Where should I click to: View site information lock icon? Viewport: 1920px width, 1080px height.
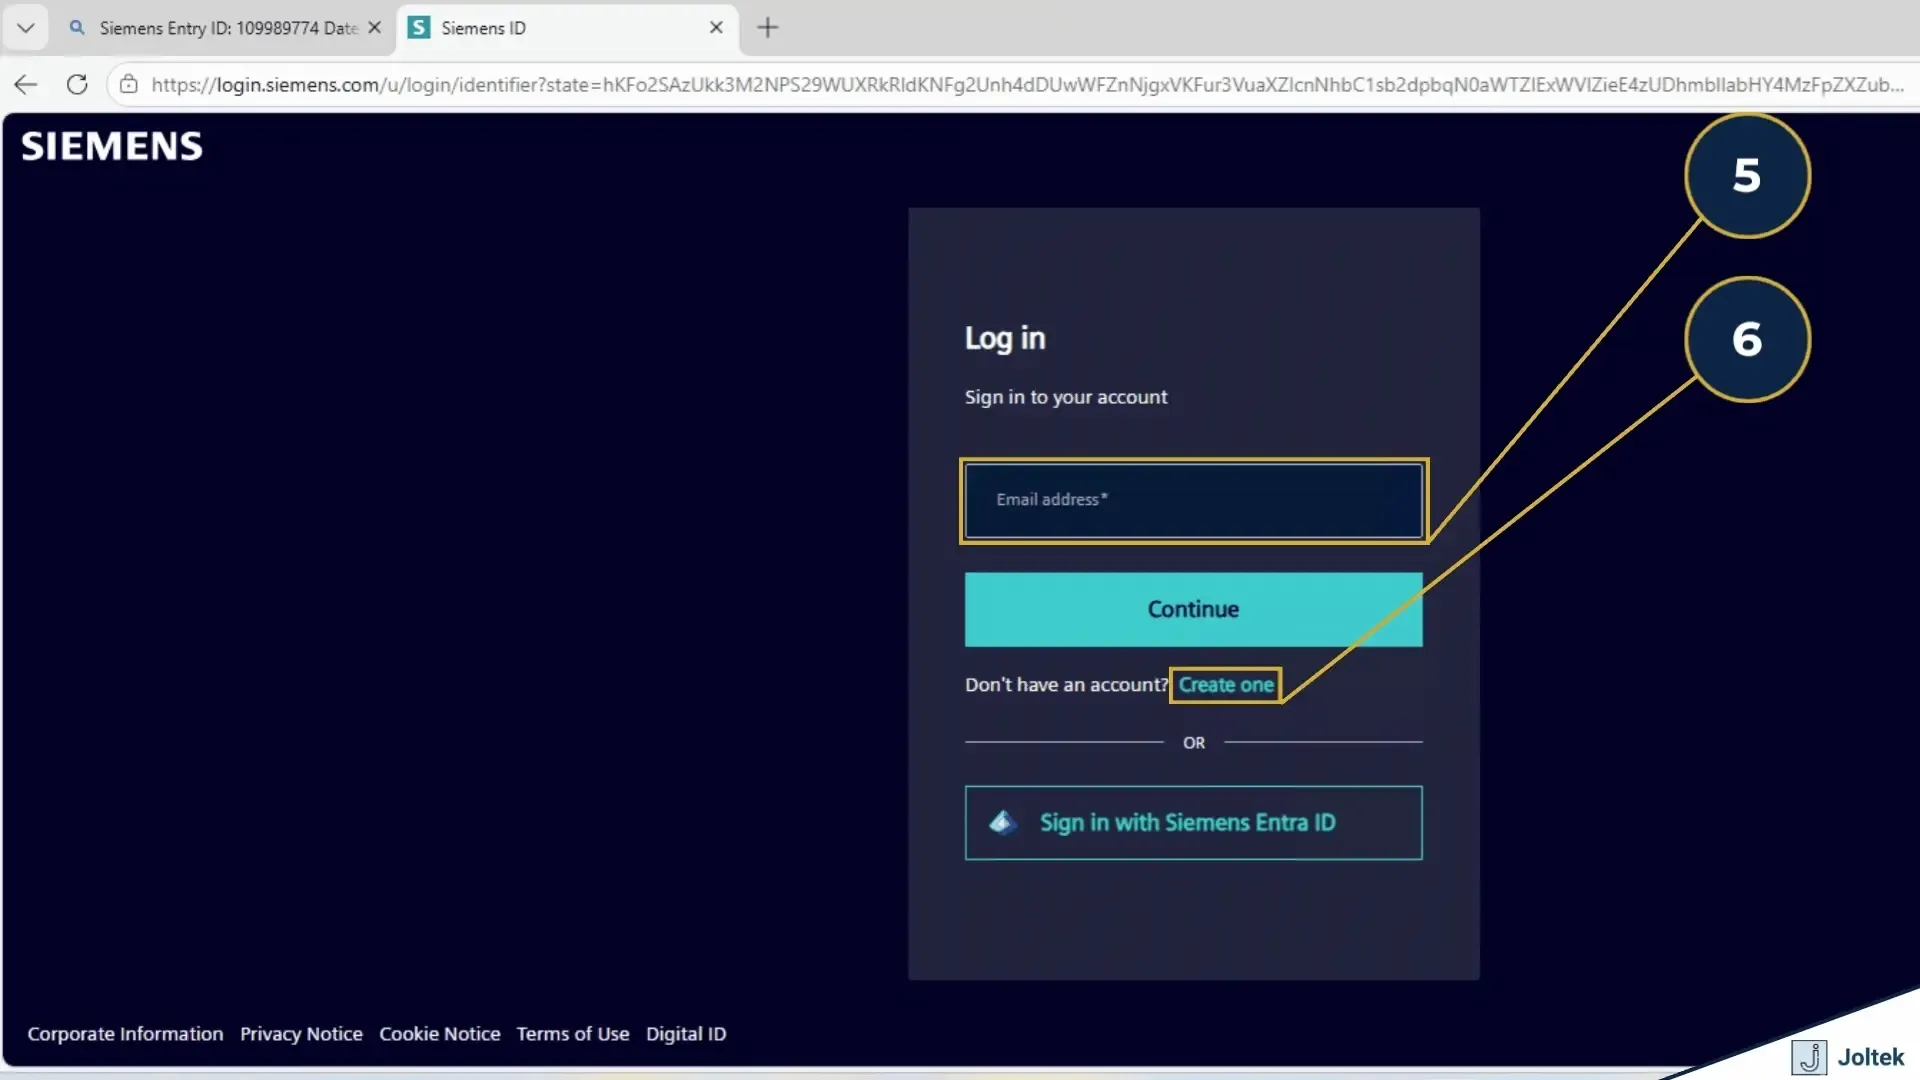click(129, 85)
